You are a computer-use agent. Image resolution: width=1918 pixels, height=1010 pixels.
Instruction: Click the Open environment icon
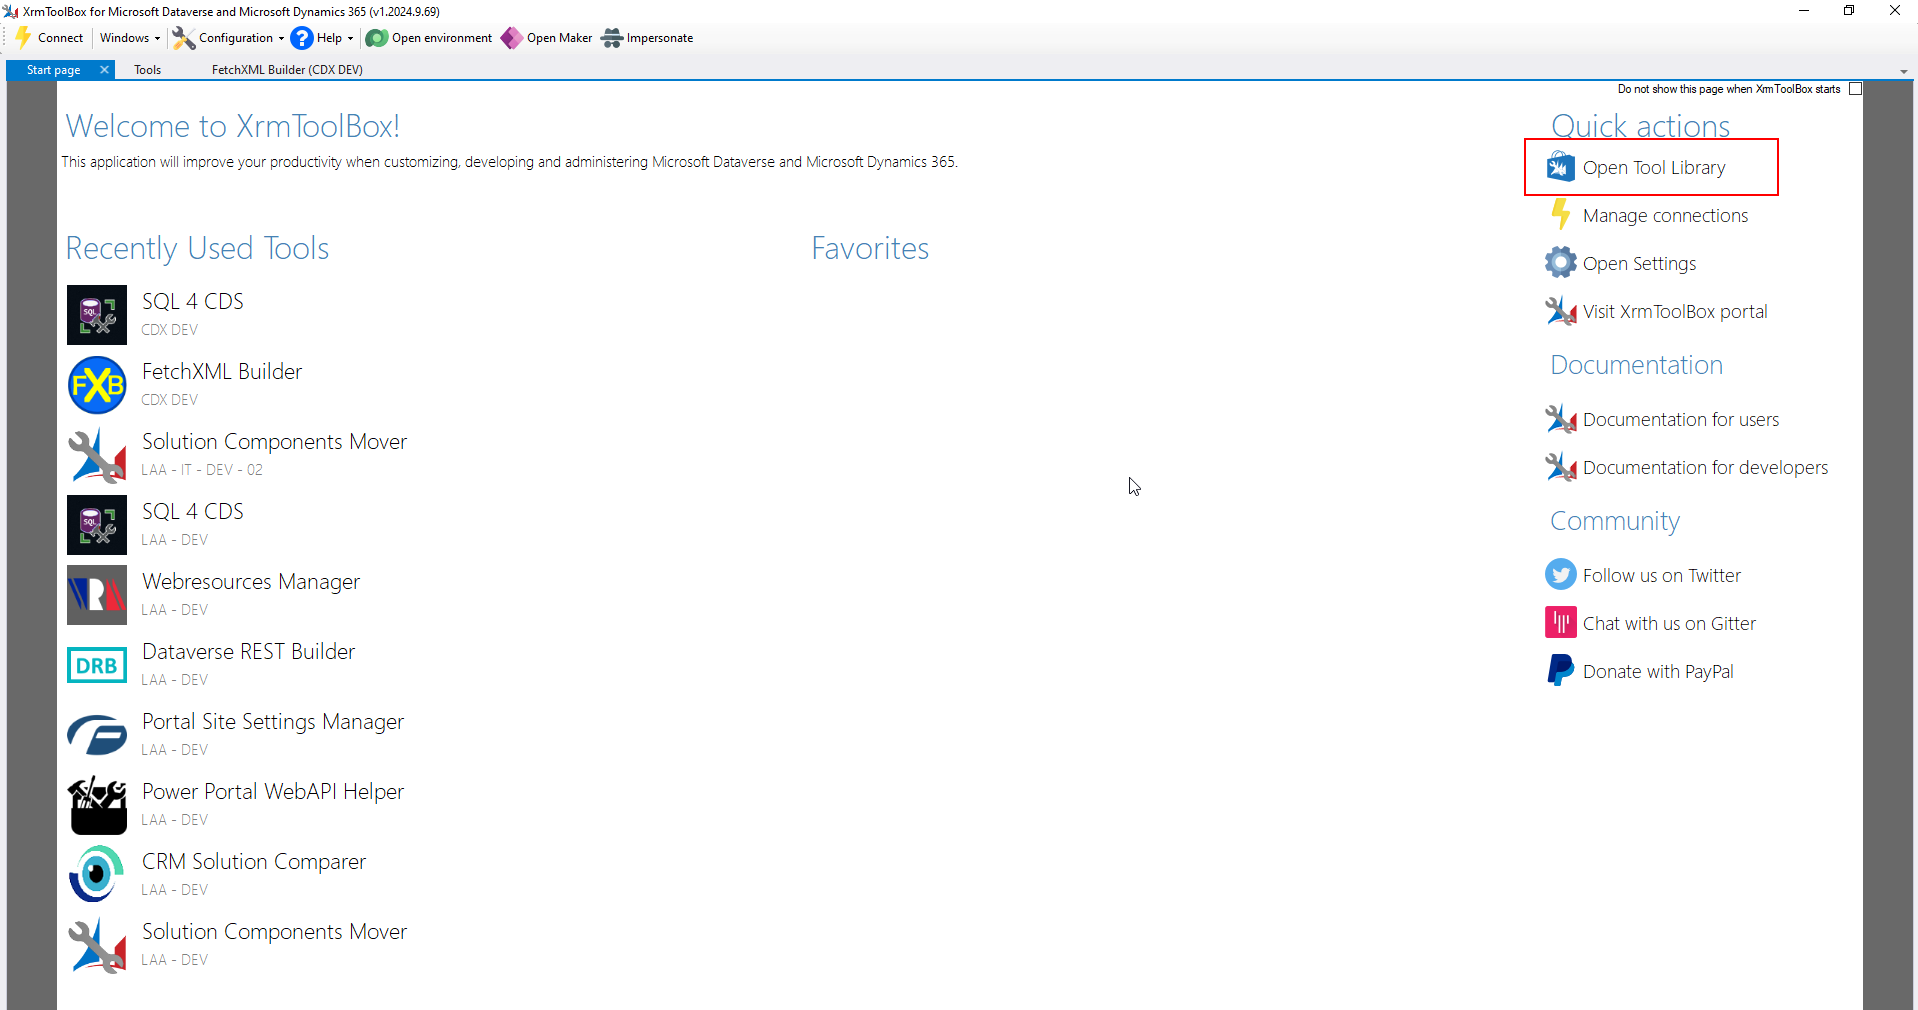pos(376,38)
